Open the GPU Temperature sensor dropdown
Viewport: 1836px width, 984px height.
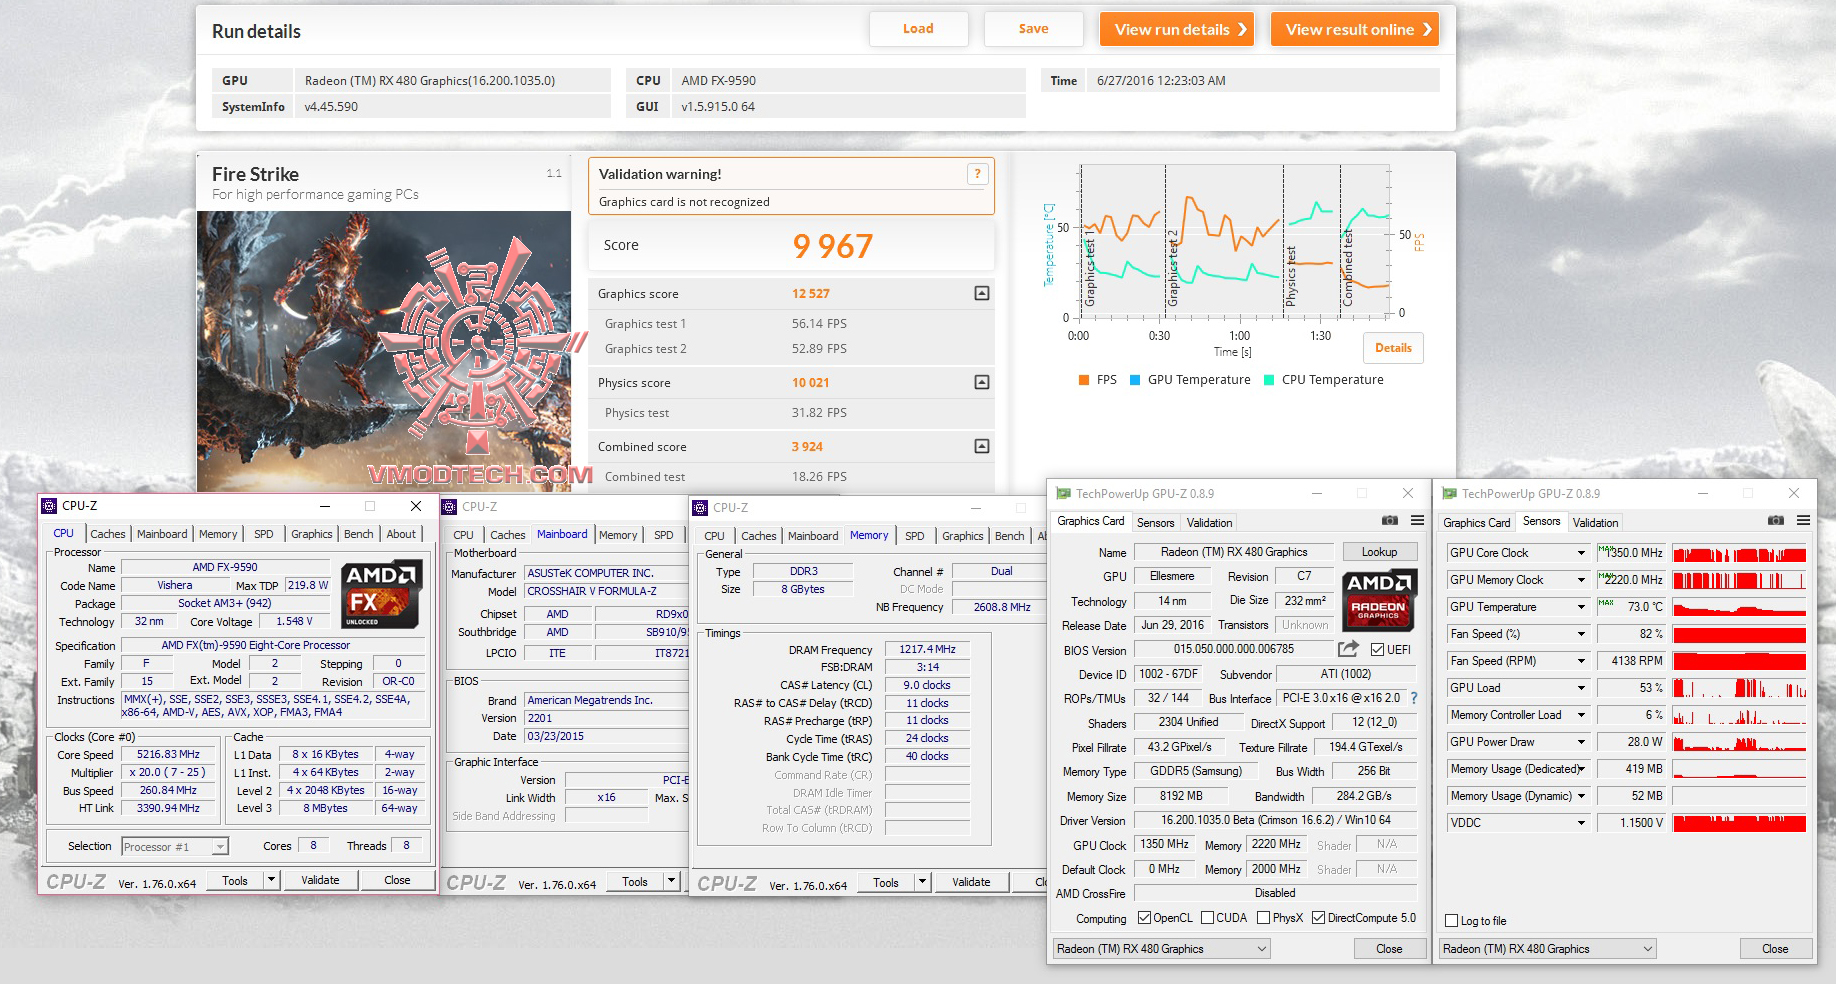[1581, 607]
